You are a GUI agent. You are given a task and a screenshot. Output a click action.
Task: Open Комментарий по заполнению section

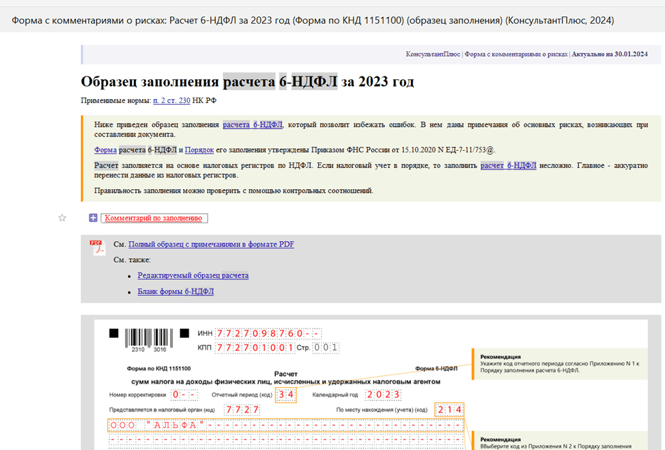(x=154, y=217)
